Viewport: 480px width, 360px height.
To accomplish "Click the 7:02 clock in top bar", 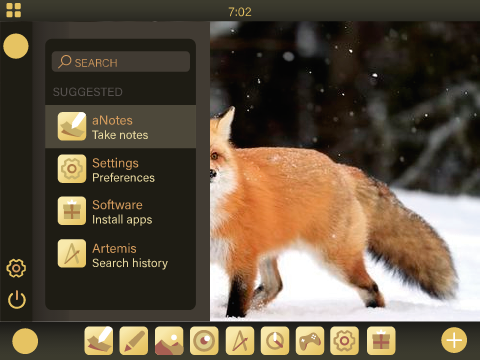I will (240, 12).
